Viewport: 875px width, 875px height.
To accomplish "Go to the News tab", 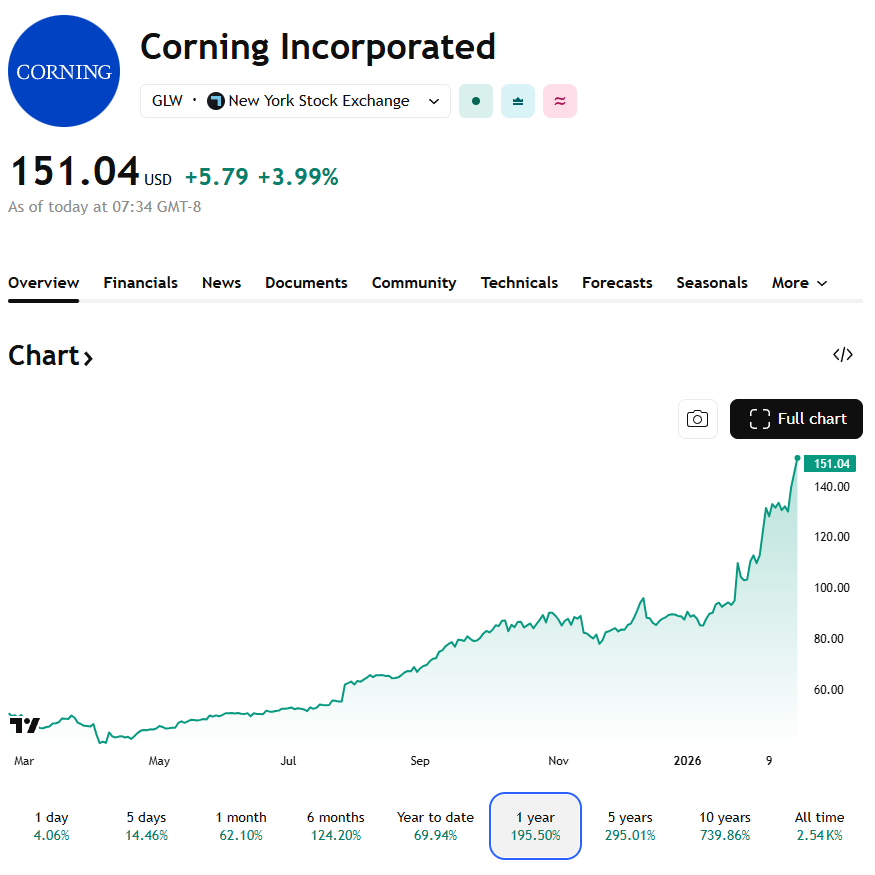I will (x=222, y=283).
